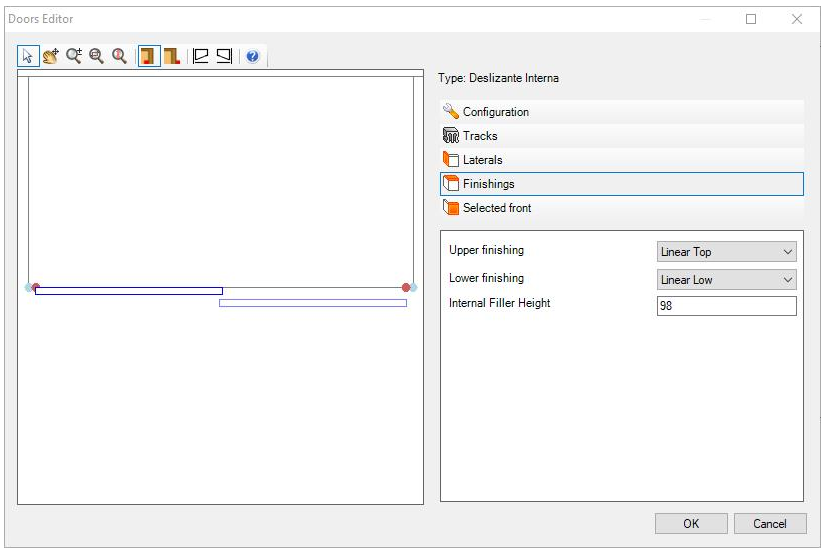
Task: Select the second door placement mode icon
Action: coord(172,56)
